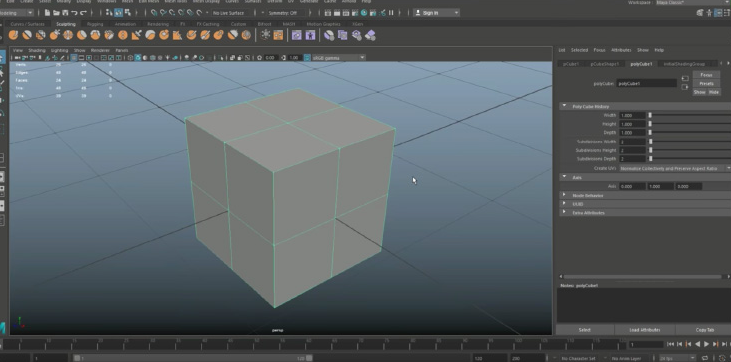
Task: Select the Sculpt tool on the shelf
Action: 13,35
